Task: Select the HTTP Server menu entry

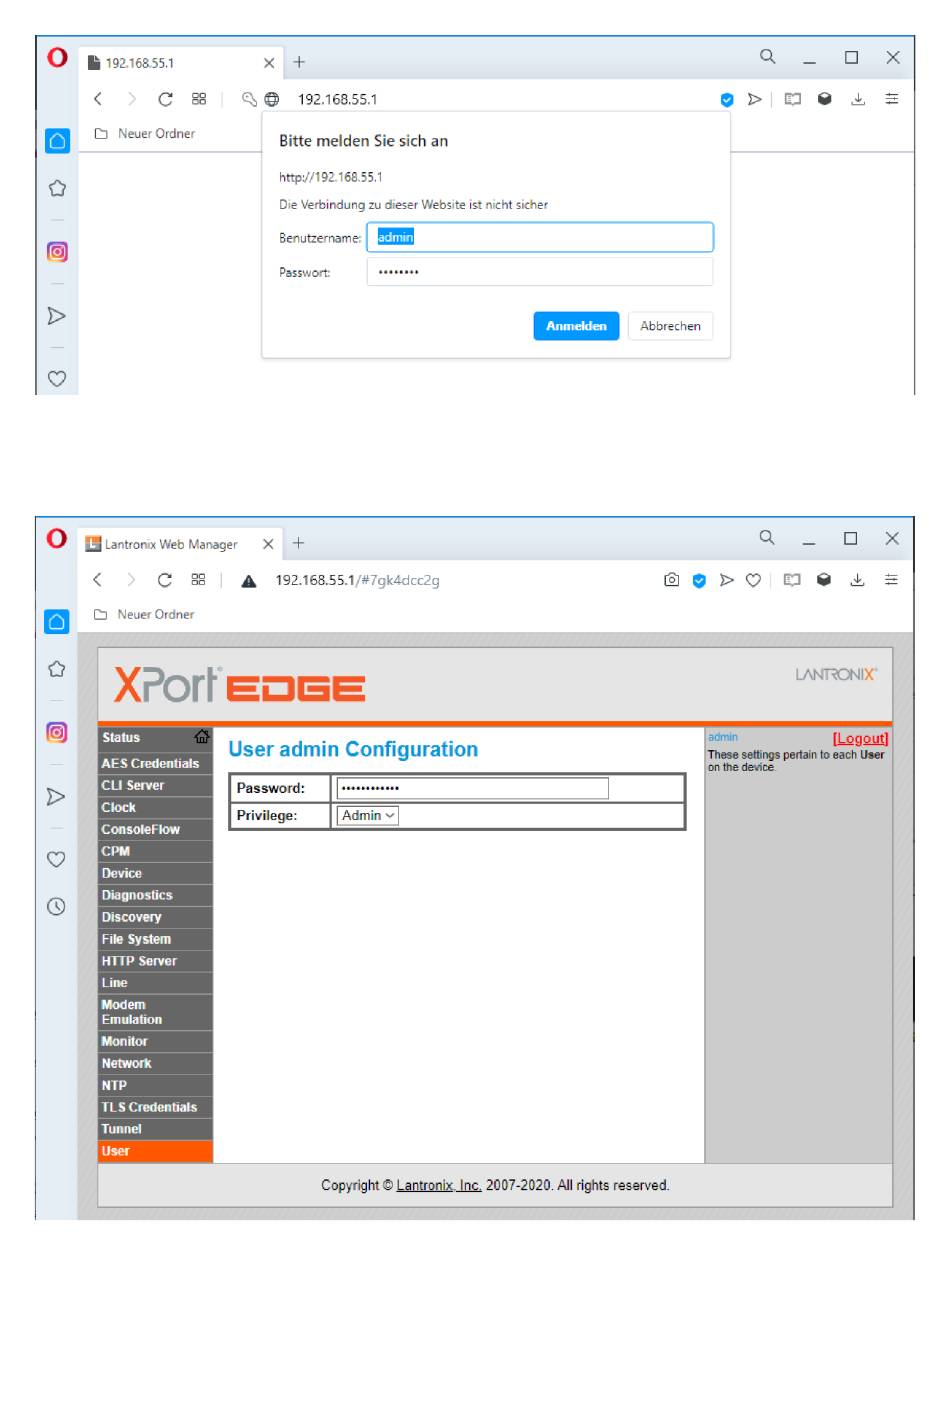Action: 139,961
